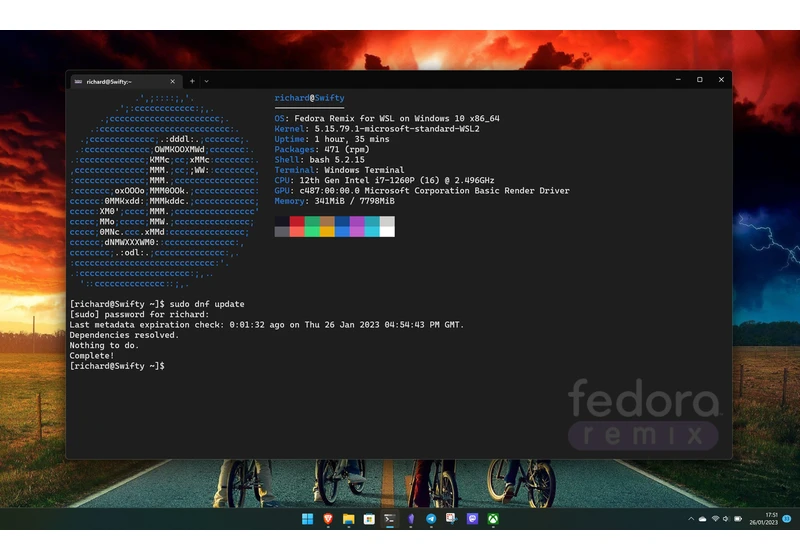Open File Explorer from the taskbar
This screenshot has width=800, height=560.
348,519
